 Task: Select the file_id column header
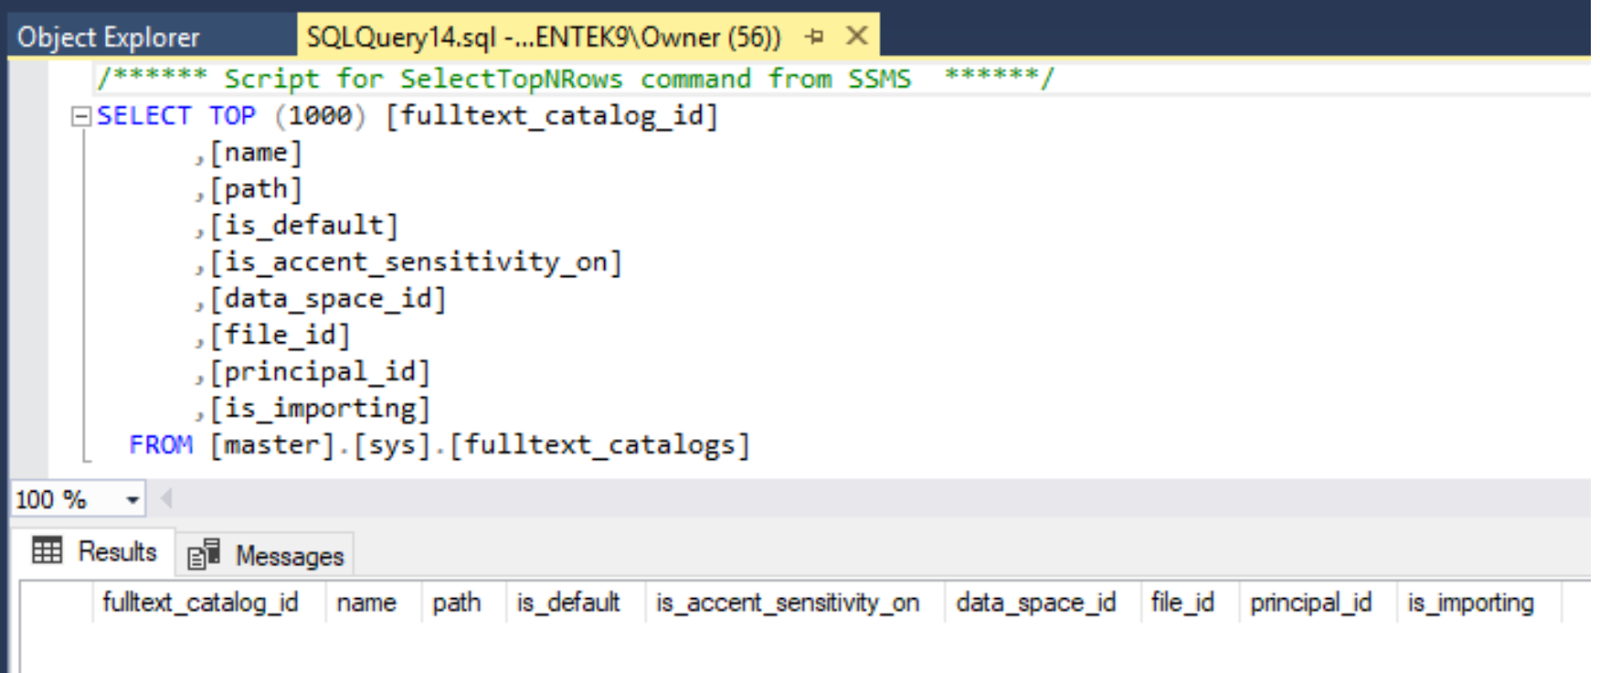pyautogui.click(x=1189, y=603)
